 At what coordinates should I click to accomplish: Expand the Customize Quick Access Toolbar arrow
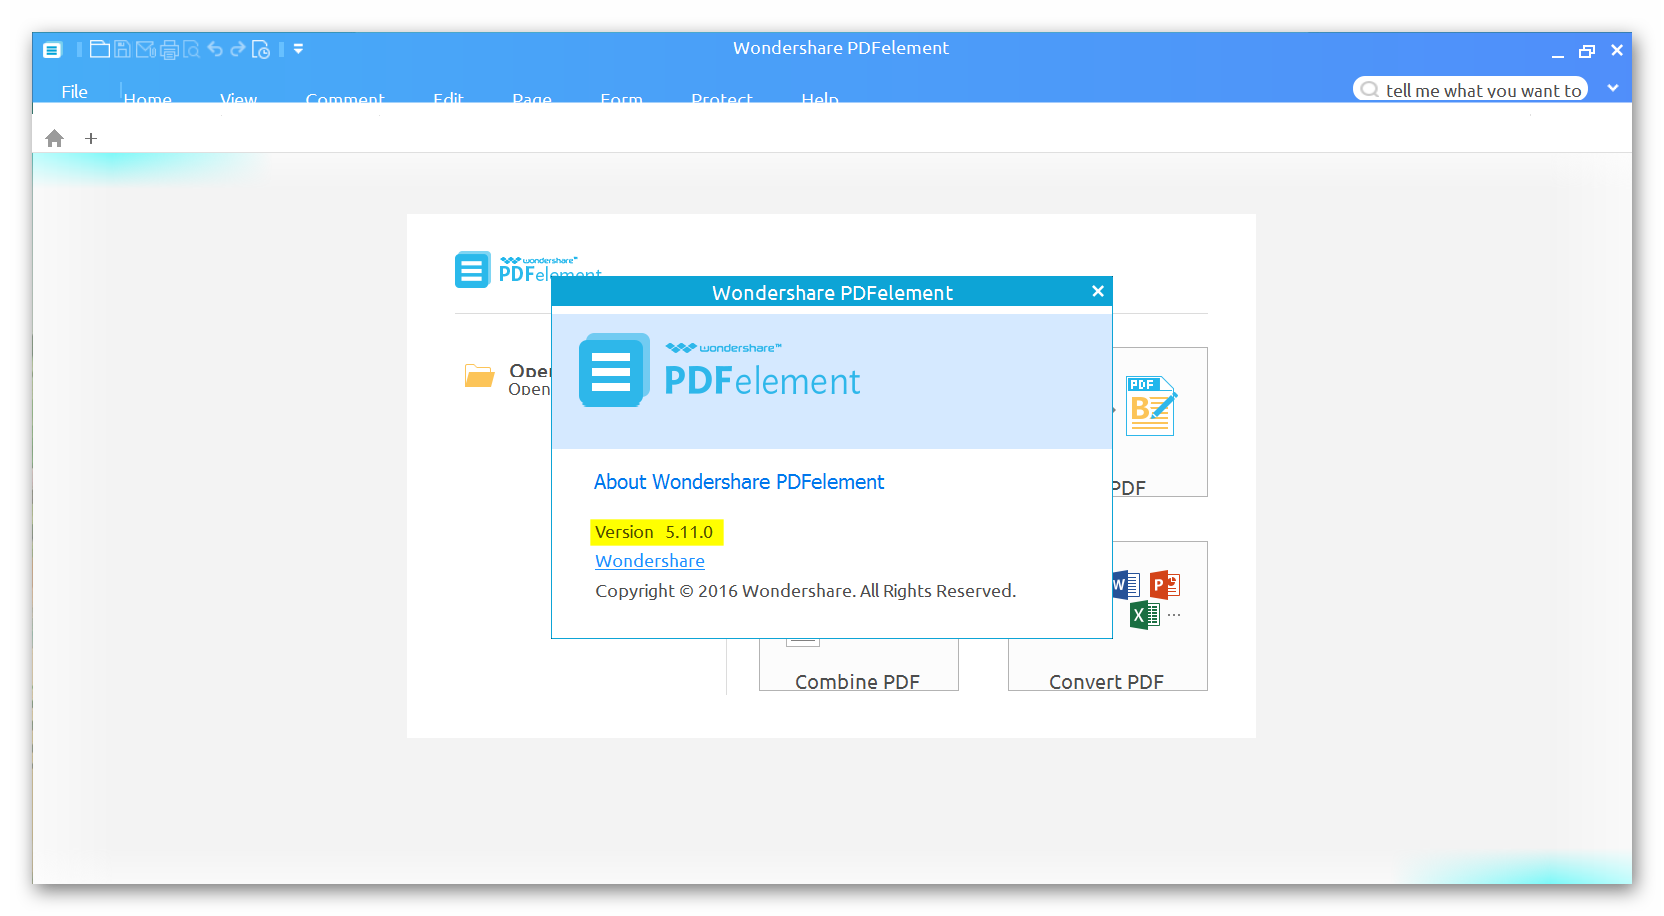point(298,48)
